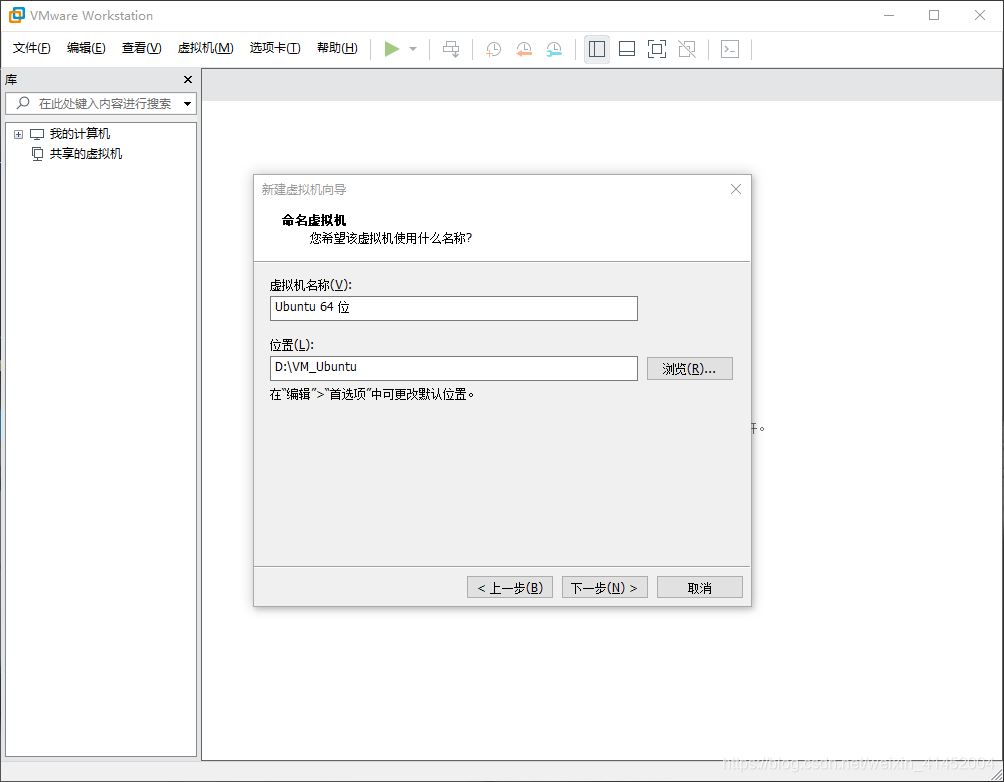The image size is (1004, 782).
Task: Activate Unity mode toolbar icon
Action: click(x=687, y=48)
